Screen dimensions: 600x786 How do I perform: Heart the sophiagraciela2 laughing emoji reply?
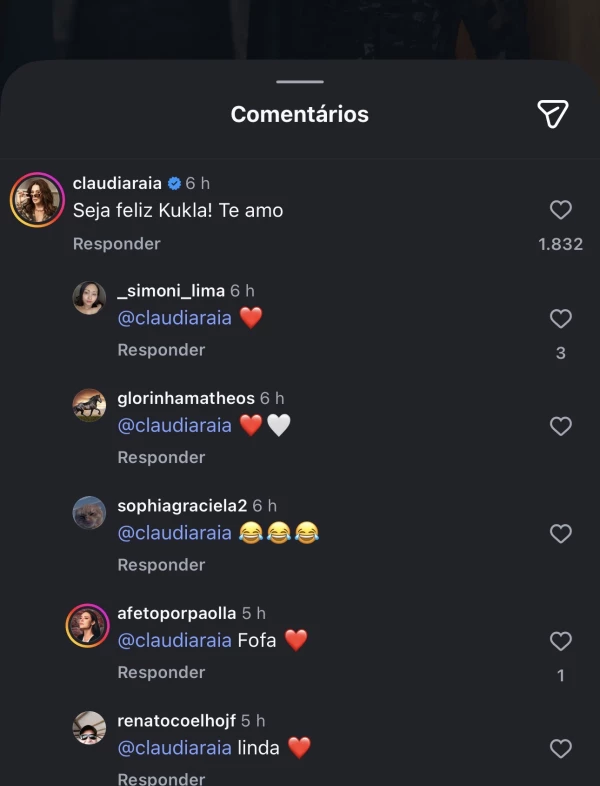(561, 534)
